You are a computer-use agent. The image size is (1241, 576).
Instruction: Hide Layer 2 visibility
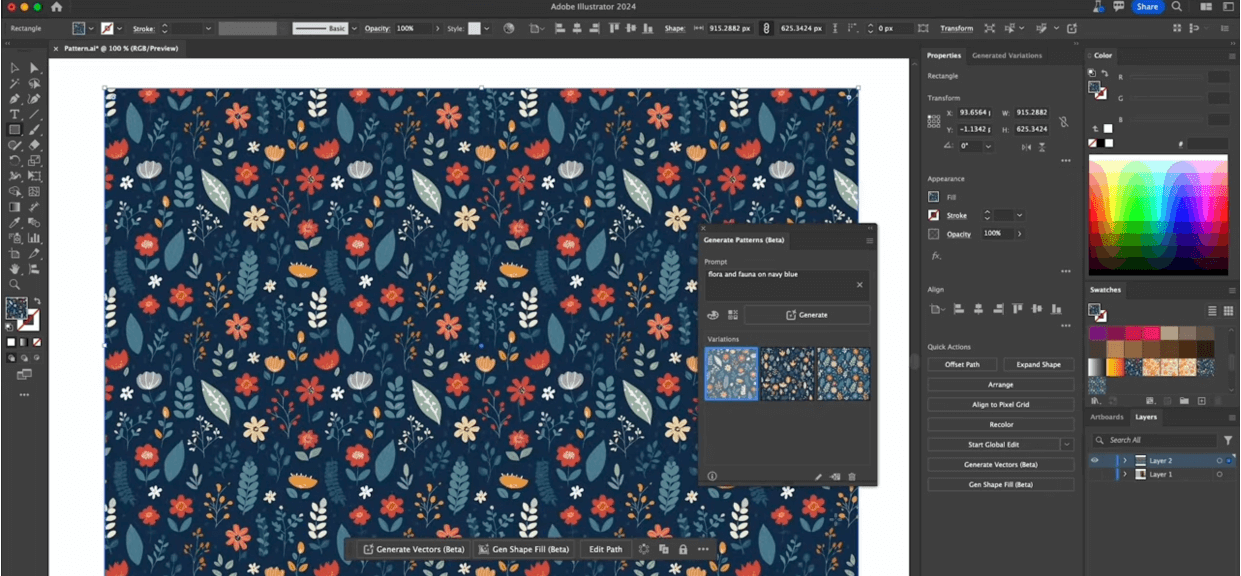[1094, 460]
